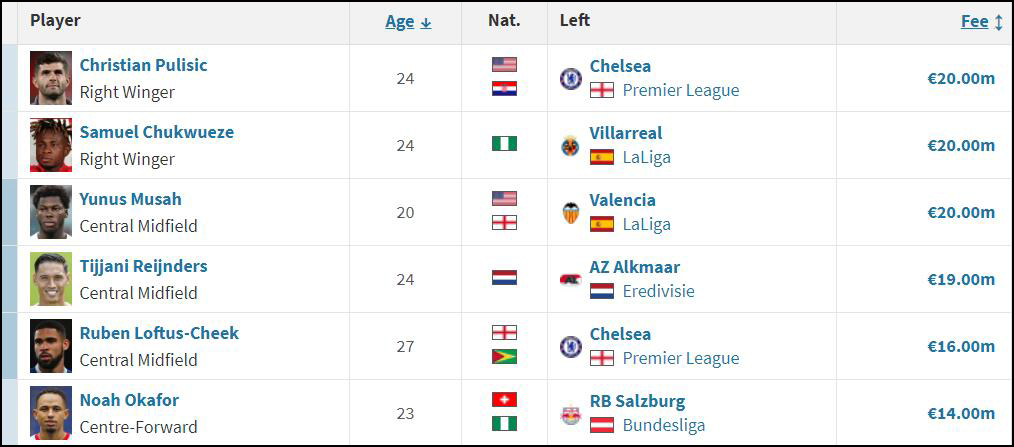
Task: Open Christian Pulisic's player profile link
Action: (x=144, y=65)
